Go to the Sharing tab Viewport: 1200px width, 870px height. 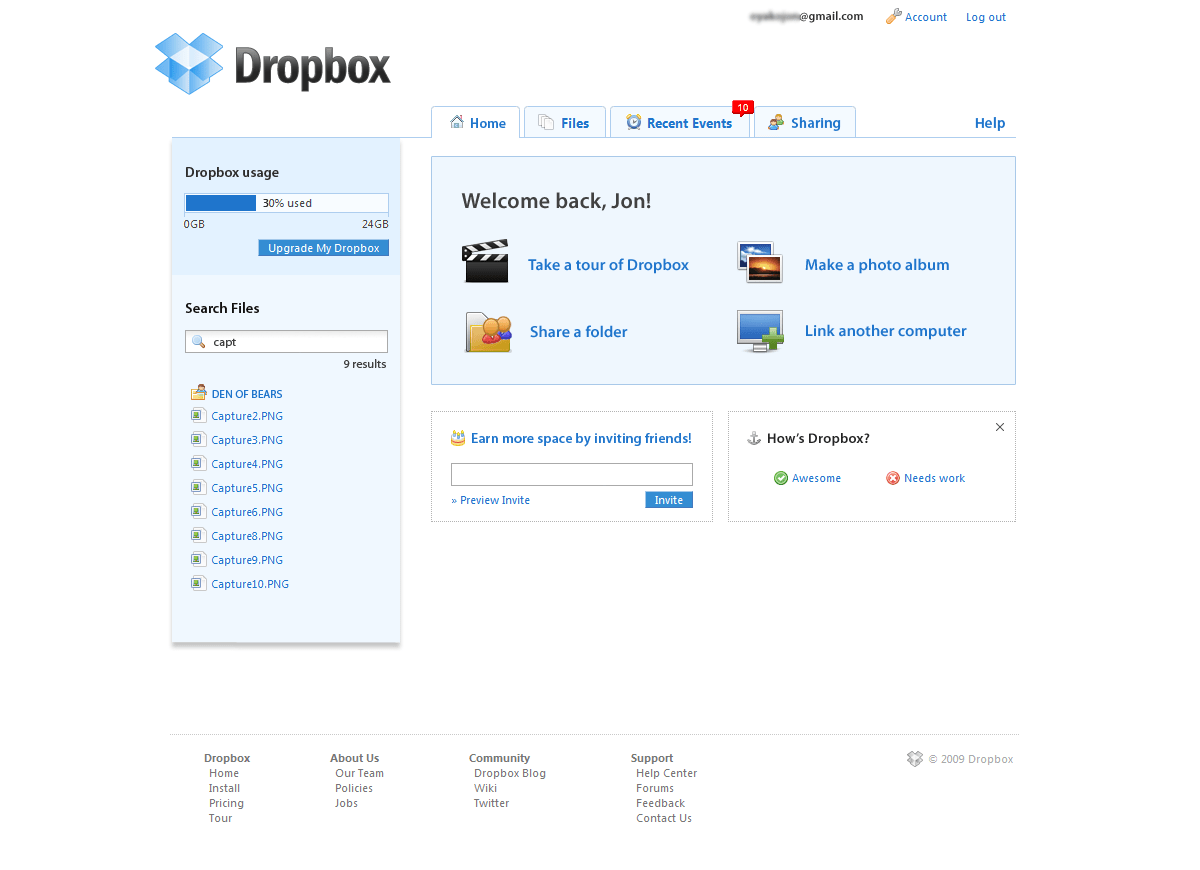(805, 122)
